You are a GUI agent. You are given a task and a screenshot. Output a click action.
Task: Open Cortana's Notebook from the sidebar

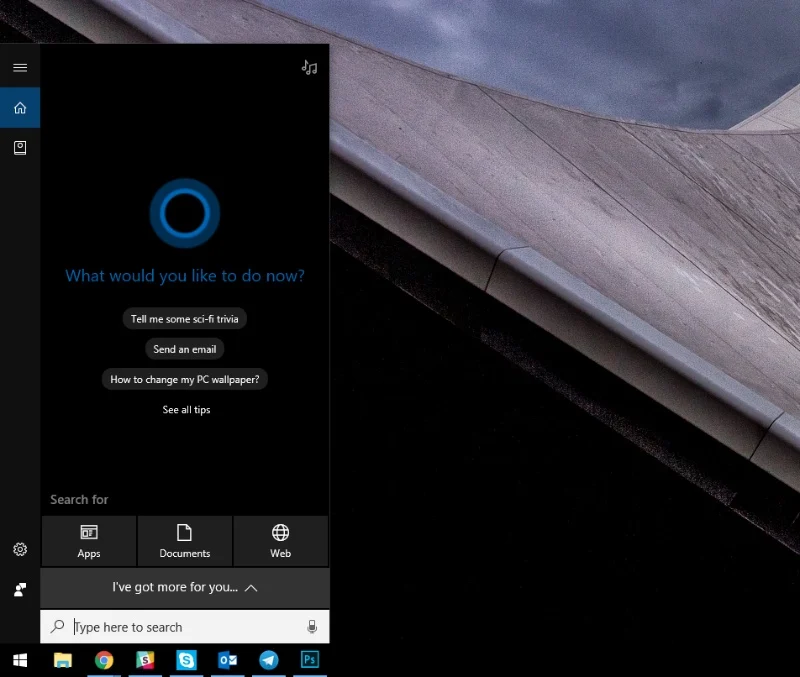coord(20,148)
